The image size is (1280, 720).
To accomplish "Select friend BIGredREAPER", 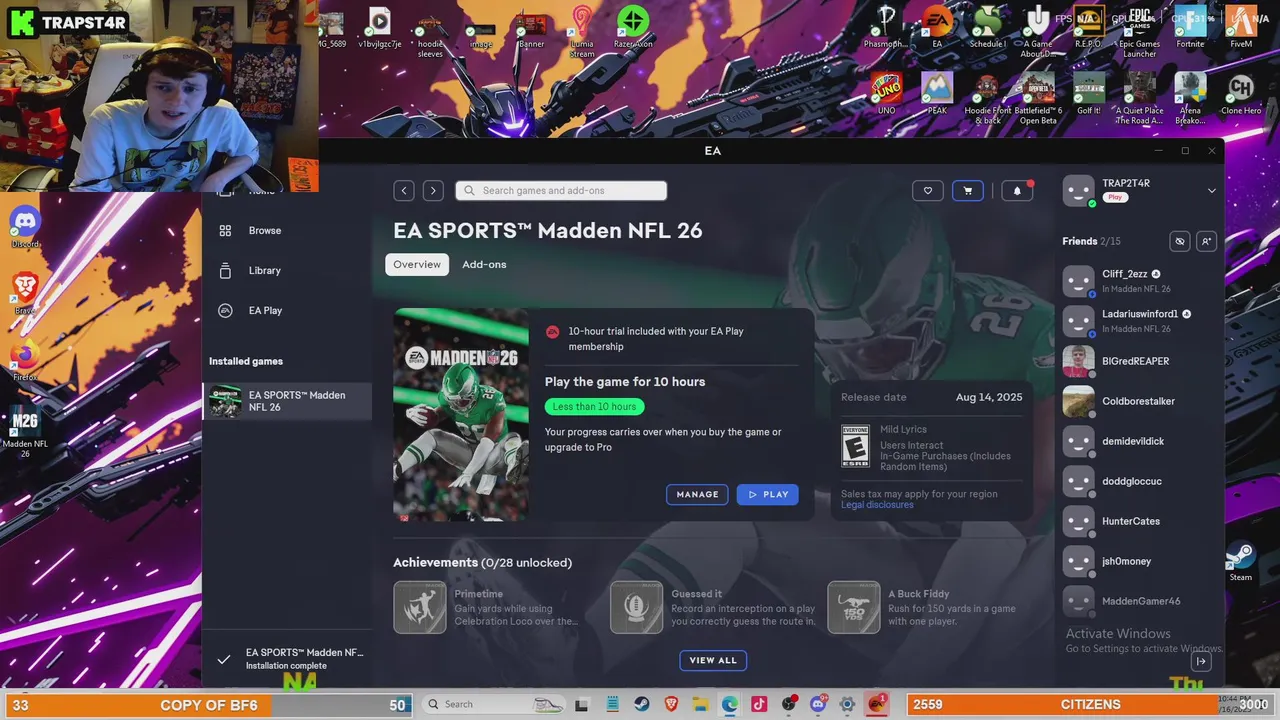I will pos(1139,361).
